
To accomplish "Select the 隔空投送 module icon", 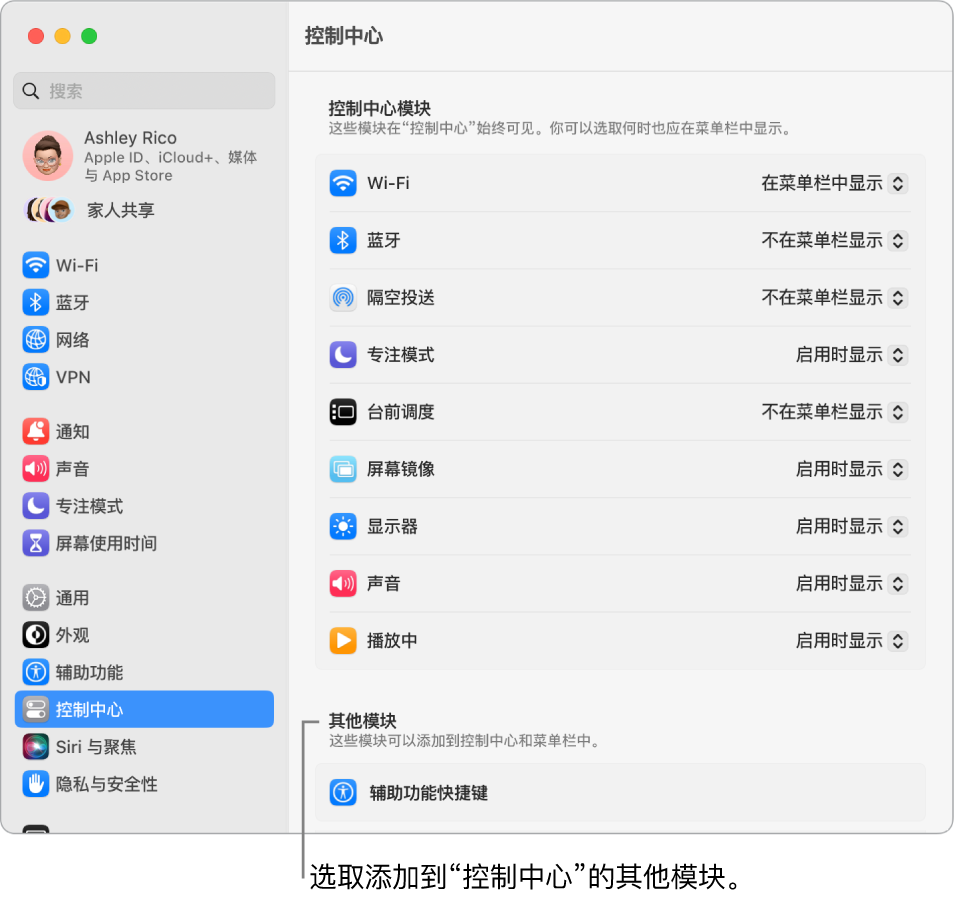I will coord(343,297).
